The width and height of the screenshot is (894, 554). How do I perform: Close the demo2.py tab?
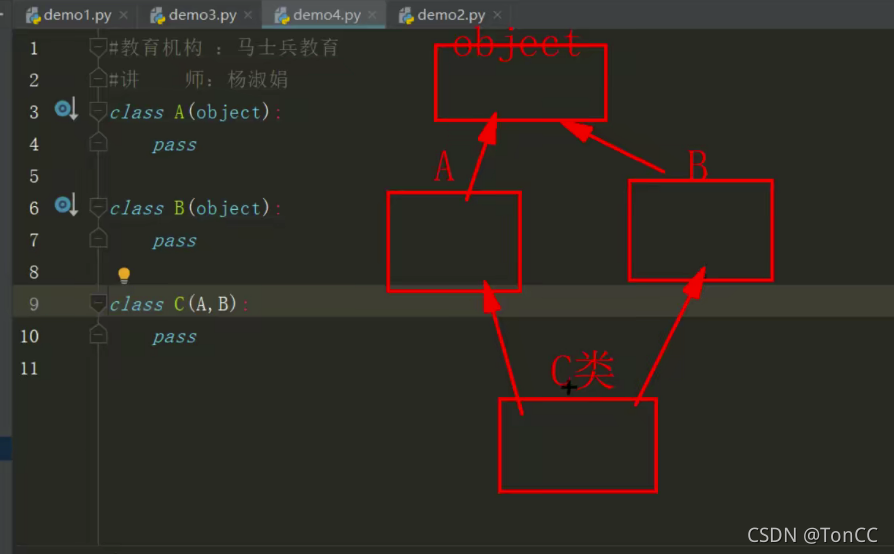[497, 15]
